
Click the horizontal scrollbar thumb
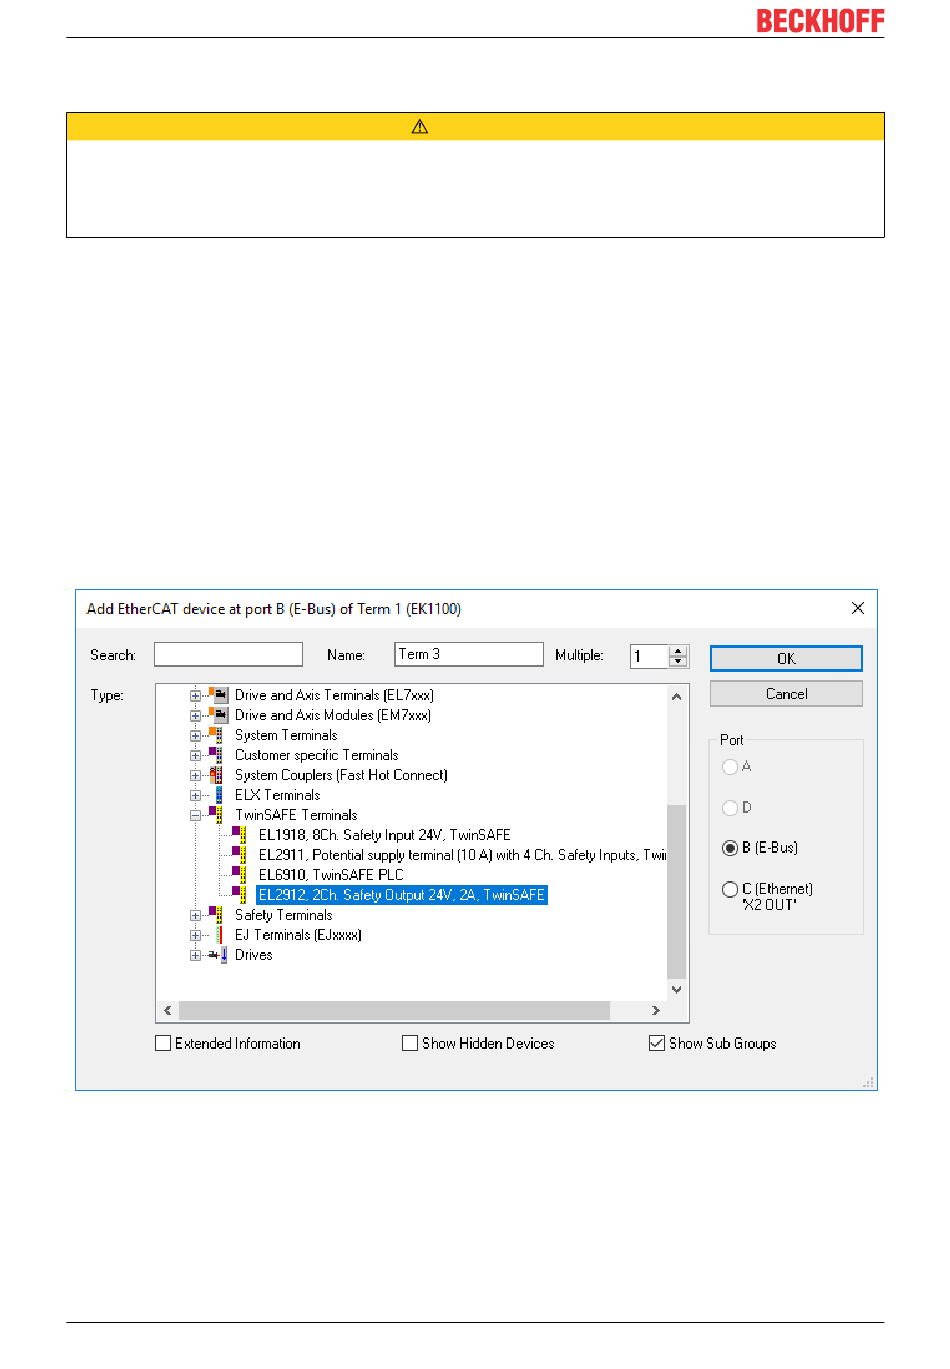pyautogui.click(x=394, y=1011)
